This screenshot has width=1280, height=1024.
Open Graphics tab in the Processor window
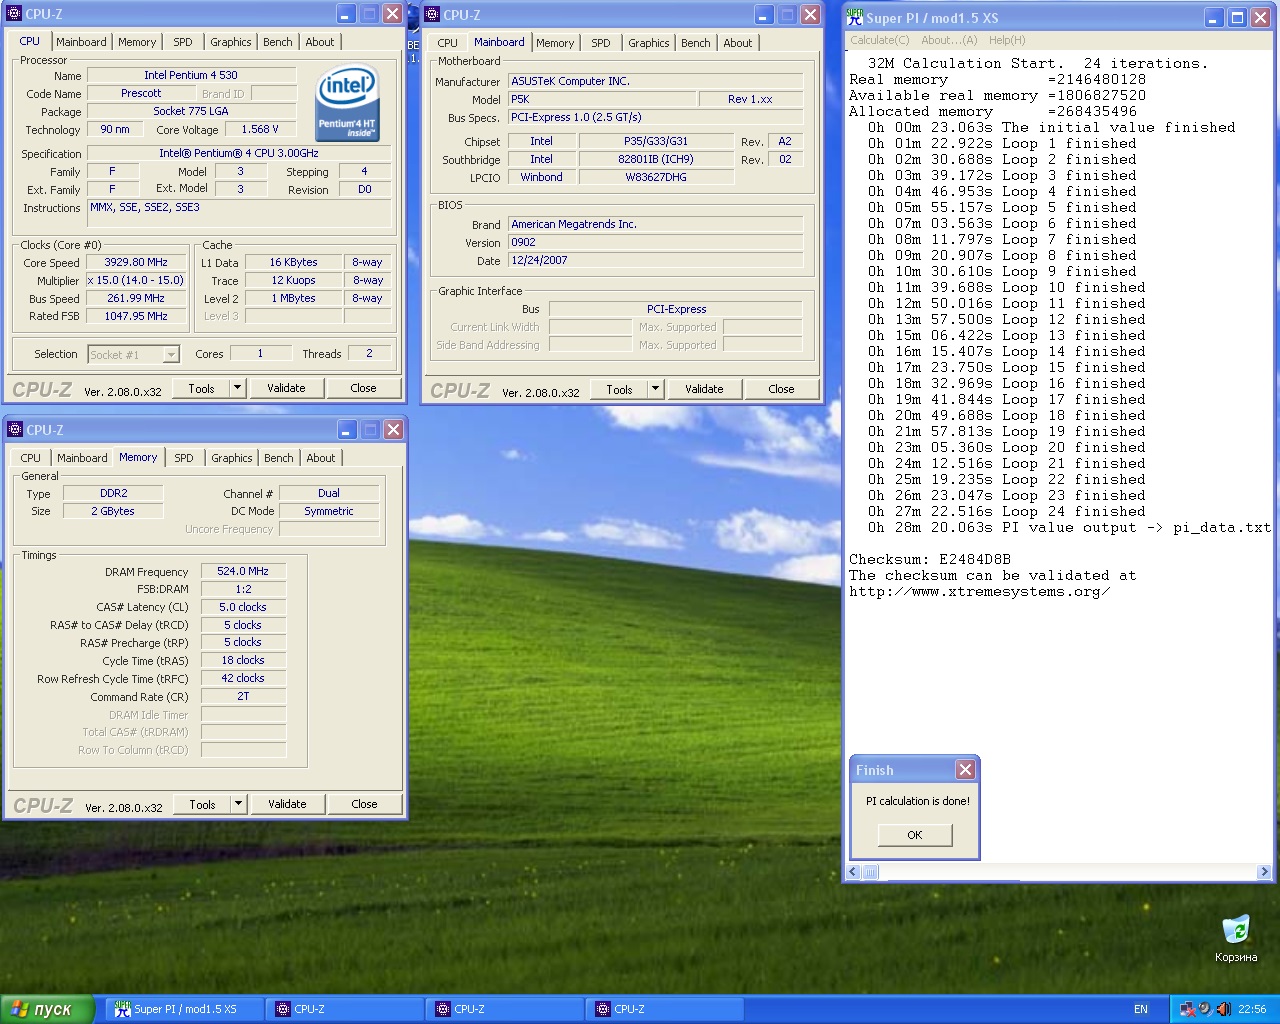231,42
